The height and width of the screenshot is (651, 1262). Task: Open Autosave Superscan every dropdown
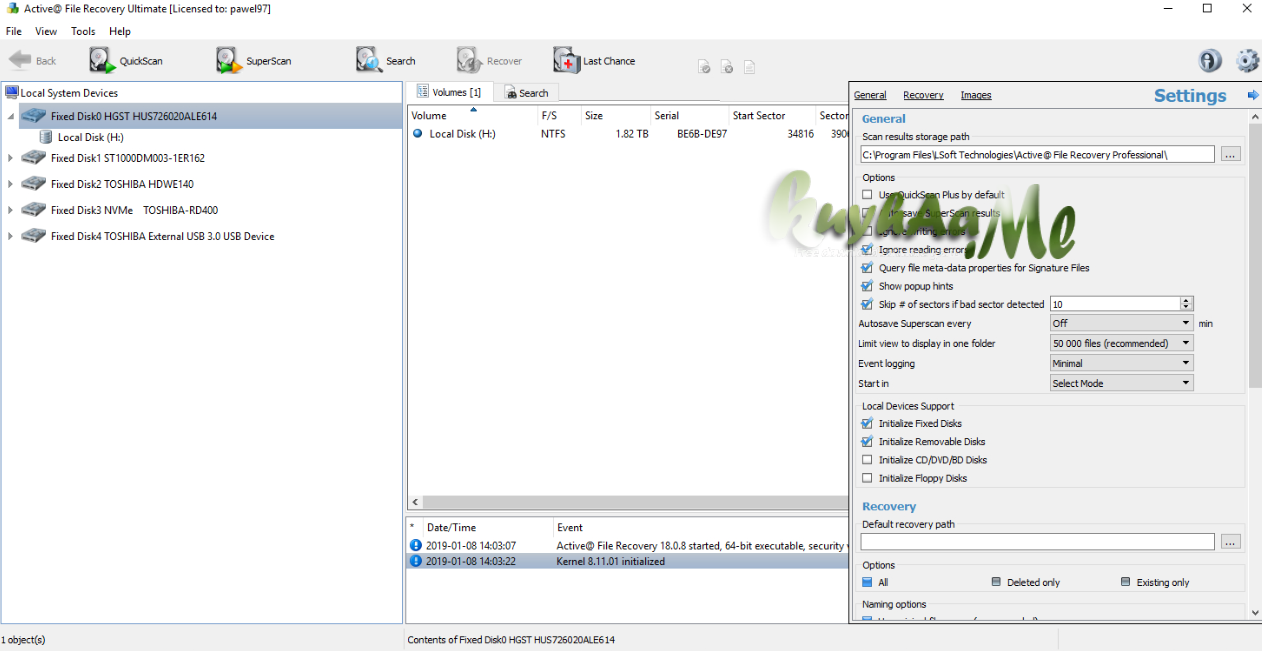[x=1121, y=323]
